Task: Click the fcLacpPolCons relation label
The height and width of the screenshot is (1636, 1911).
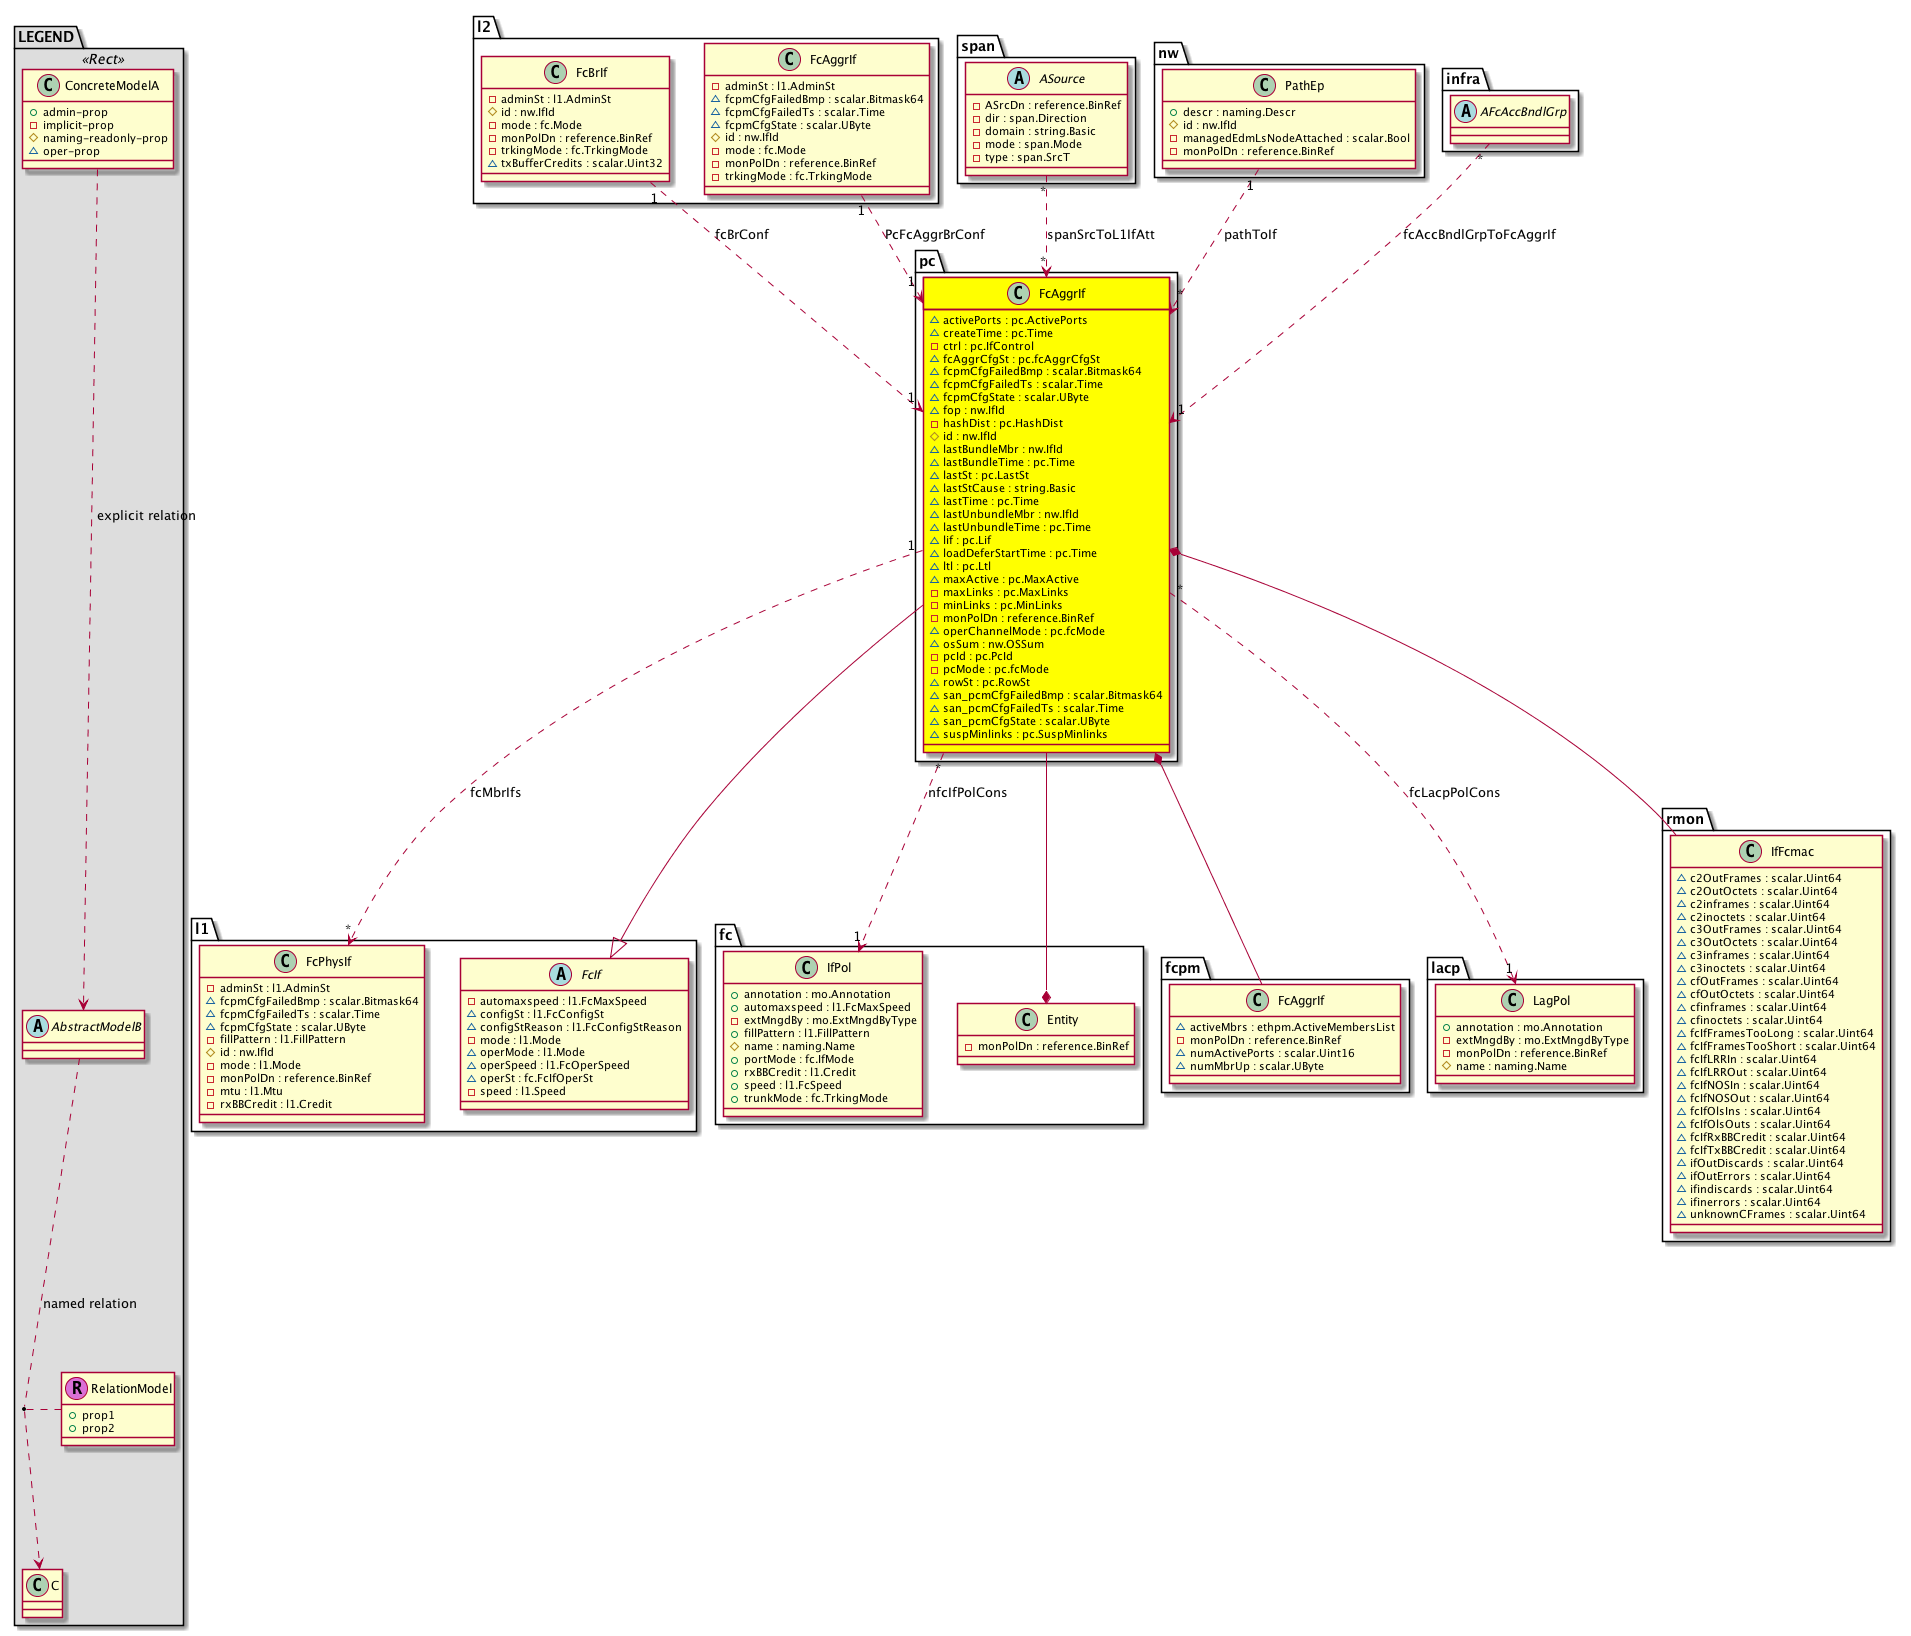Action: (1454, 793)
